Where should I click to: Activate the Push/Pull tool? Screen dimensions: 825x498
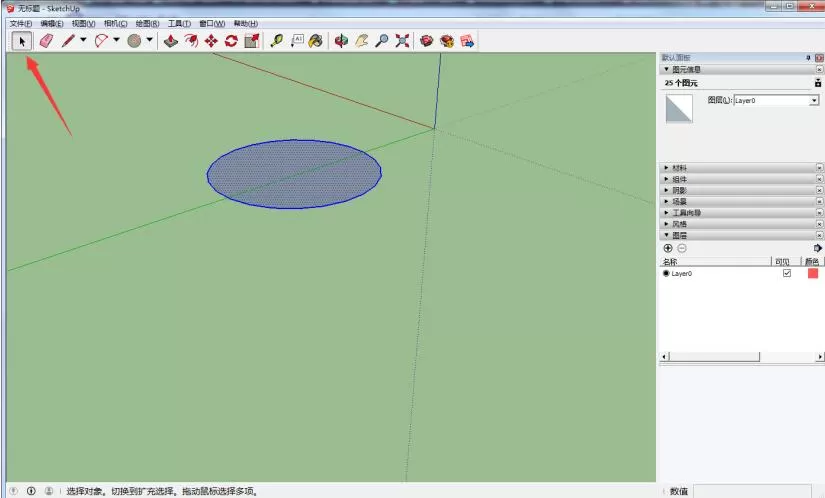point(170,41)
